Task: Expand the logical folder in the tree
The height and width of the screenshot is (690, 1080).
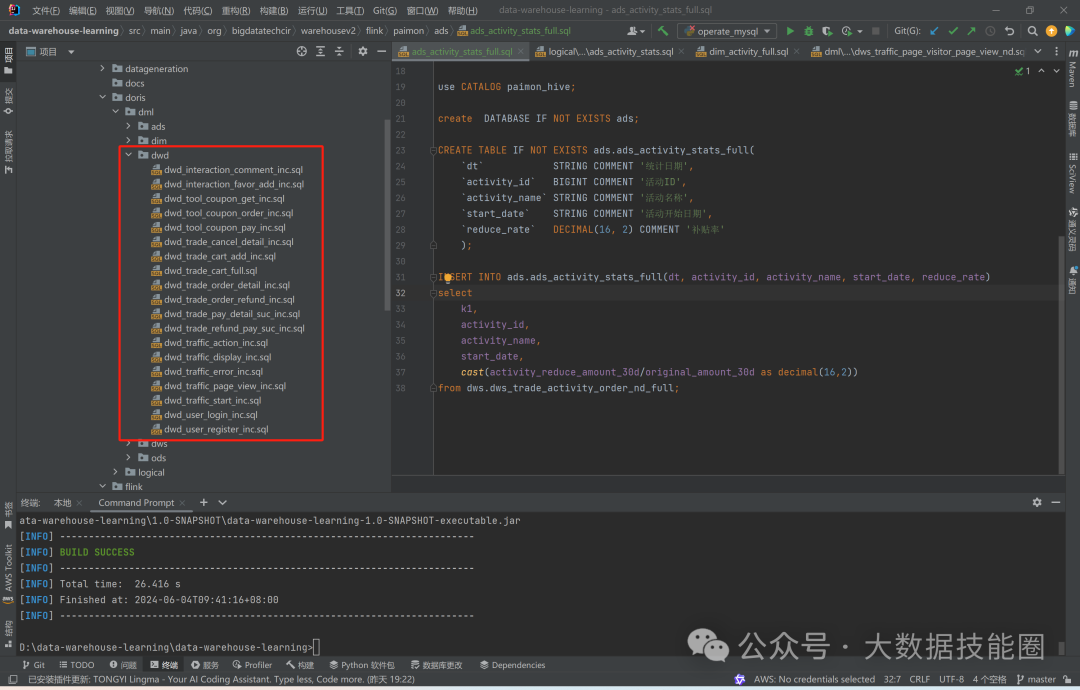Action: click(116, 472)
